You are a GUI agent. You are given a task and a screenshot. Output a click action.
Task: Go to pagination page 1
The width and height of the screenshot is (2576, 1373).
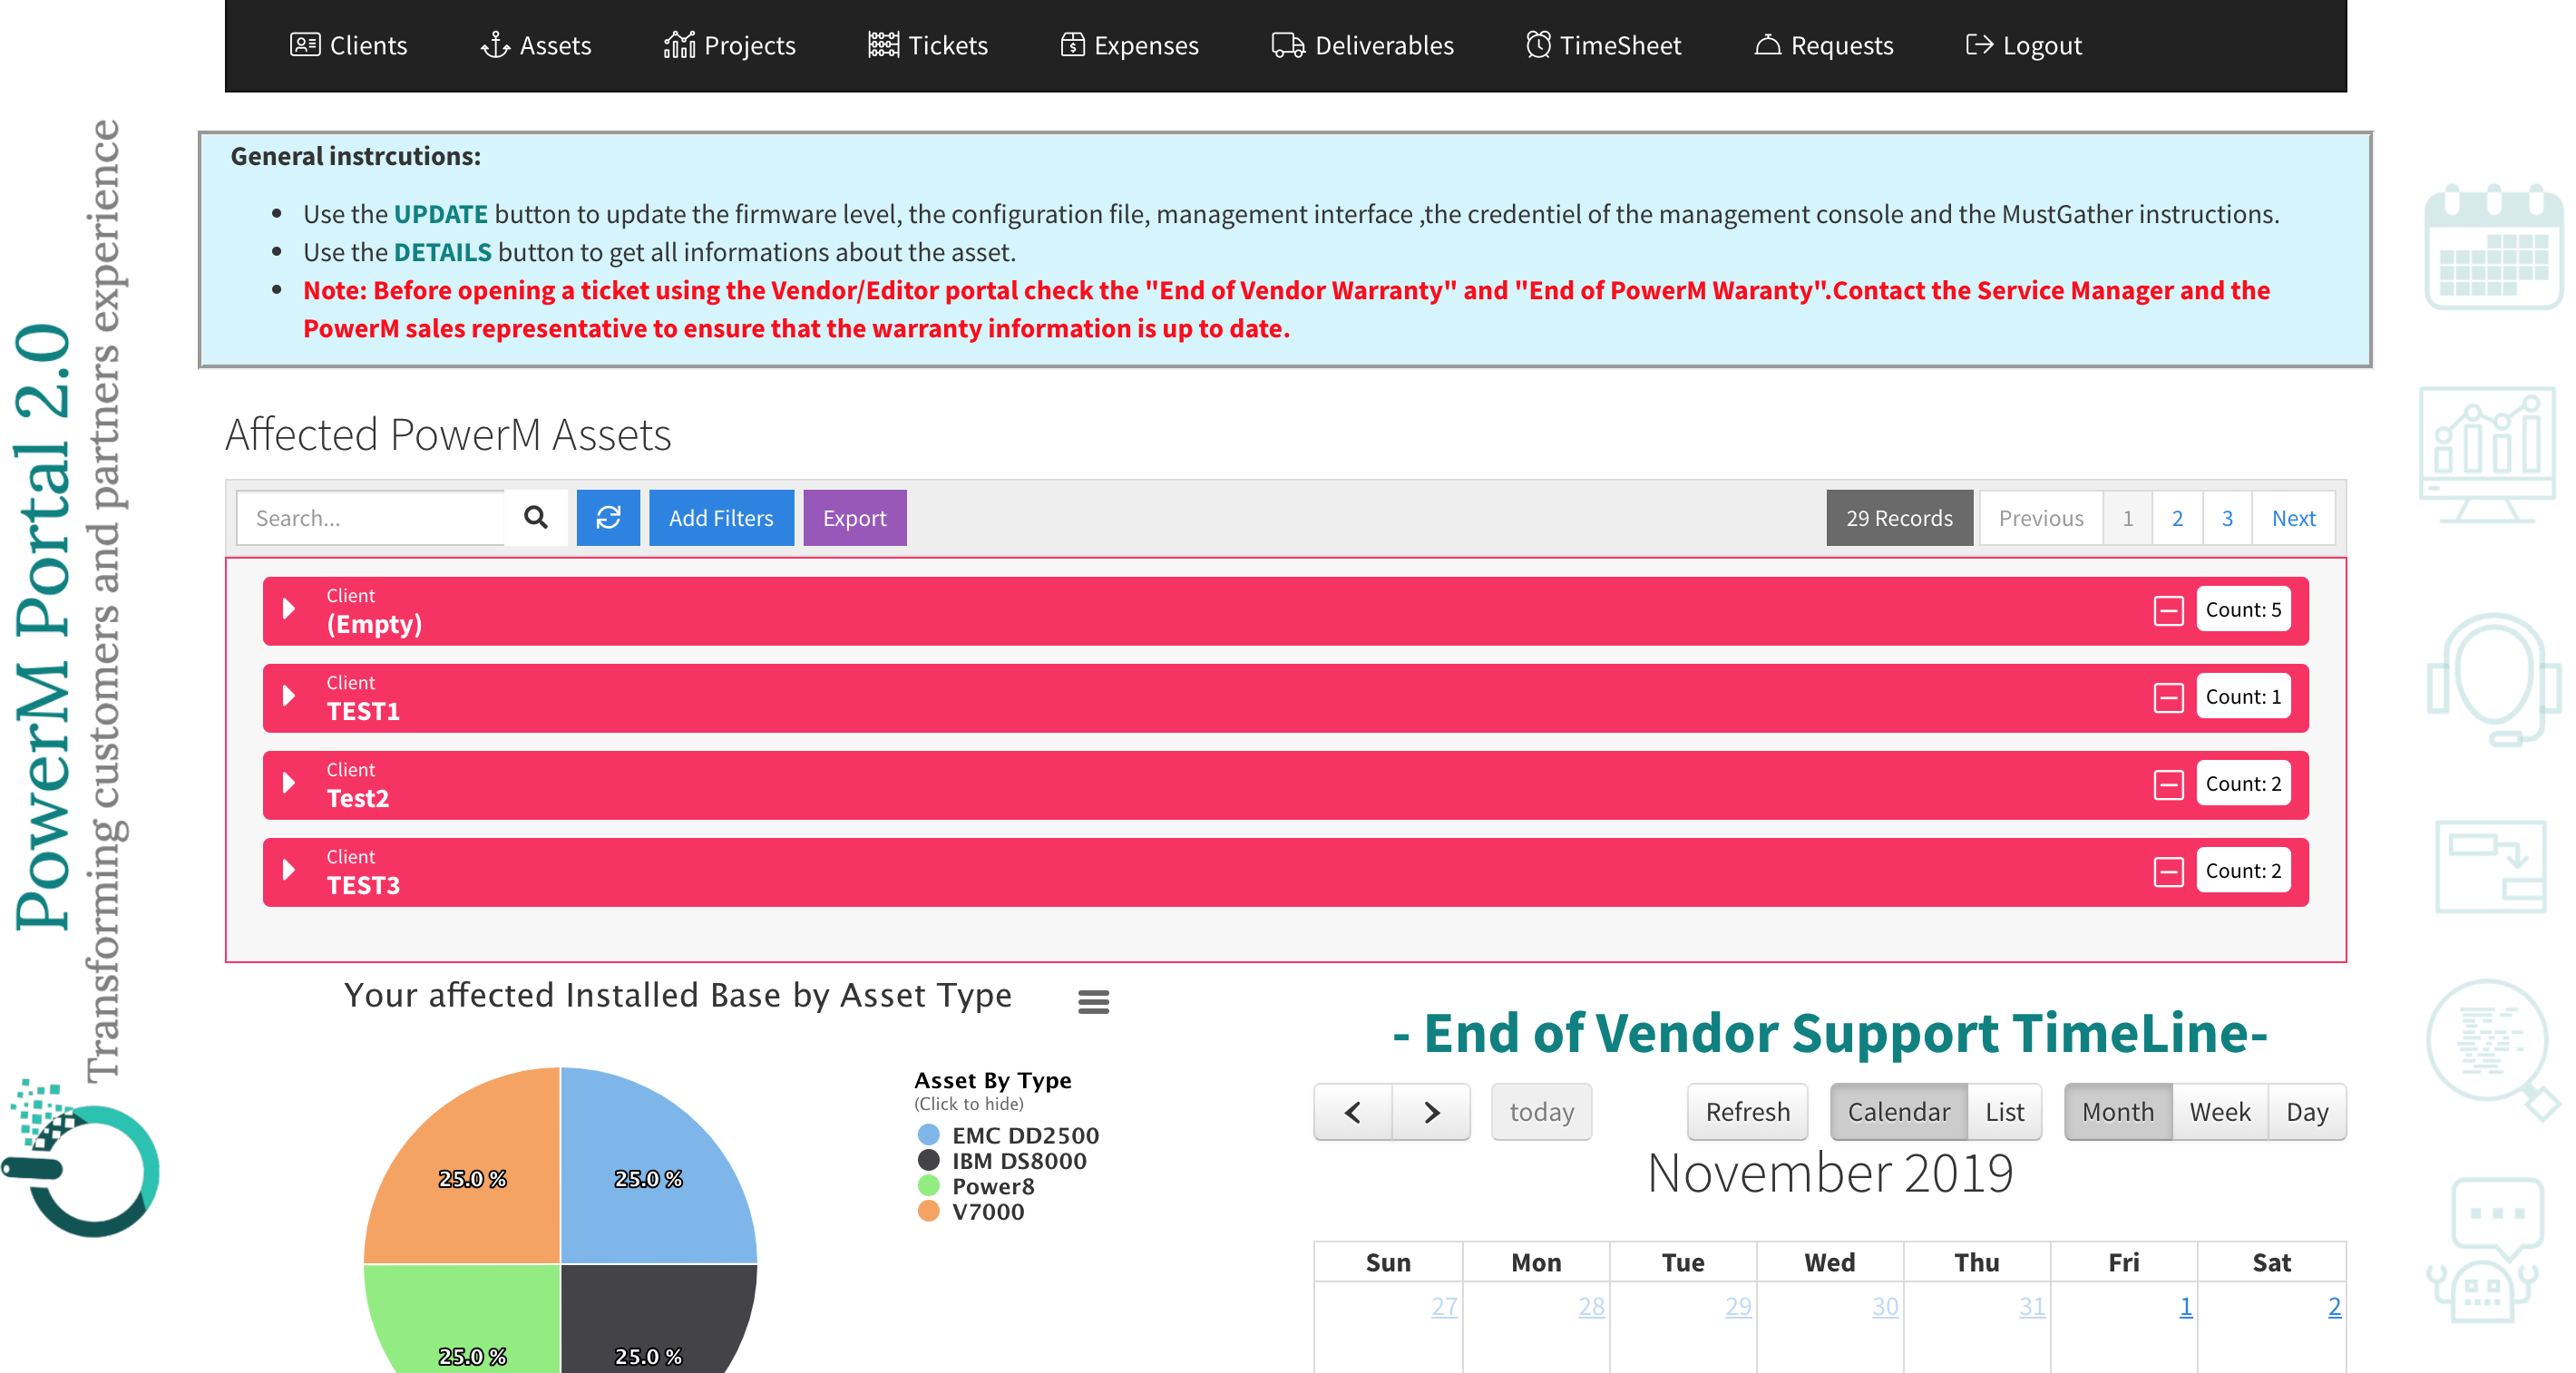(x=2127, y=517)
